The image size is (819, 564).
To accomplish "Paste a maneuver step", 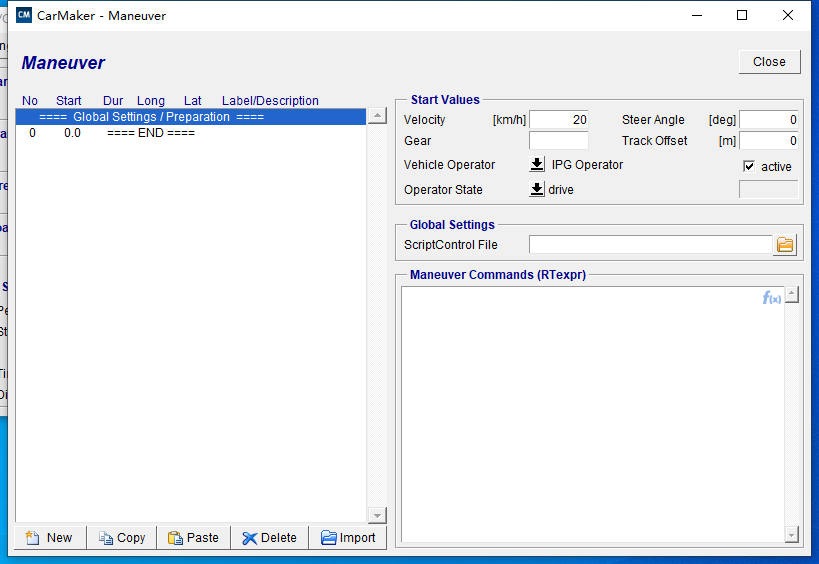I will (193, 538).
